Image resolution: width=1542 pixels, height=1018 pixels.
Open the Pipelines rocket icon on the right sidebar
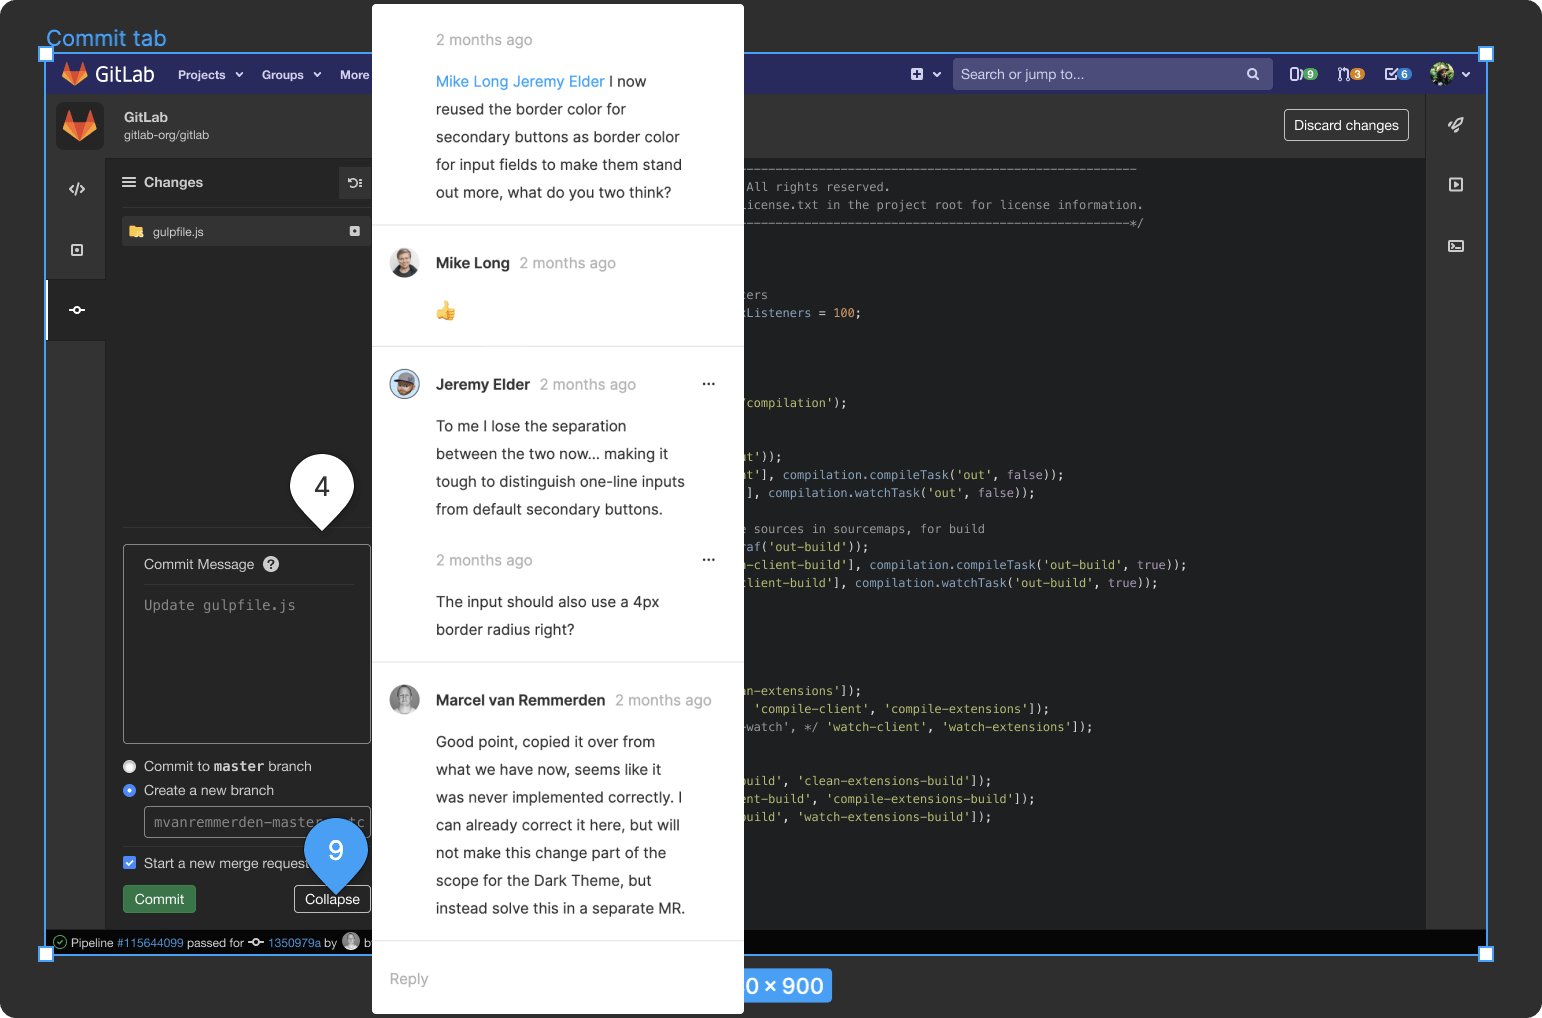coord(1456,125)
